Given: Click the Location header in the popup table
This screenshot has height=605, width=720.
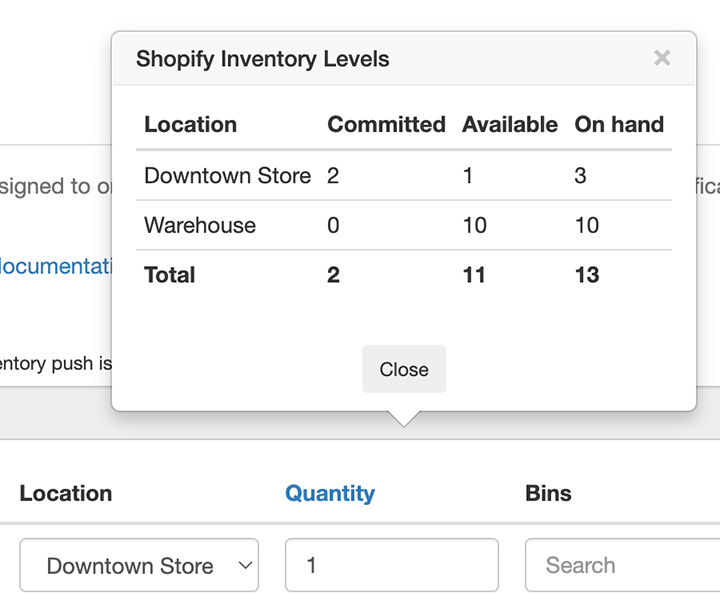Looking at the screenshot, I should pos(191,125).
